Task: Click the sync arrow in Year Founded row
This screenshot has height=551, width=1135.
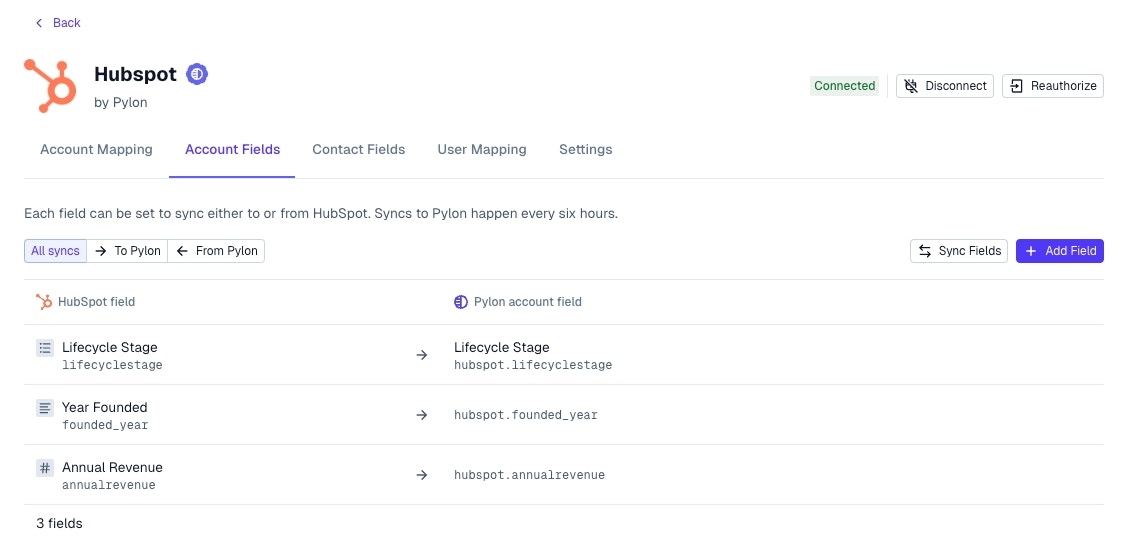Action: point(422,415)
